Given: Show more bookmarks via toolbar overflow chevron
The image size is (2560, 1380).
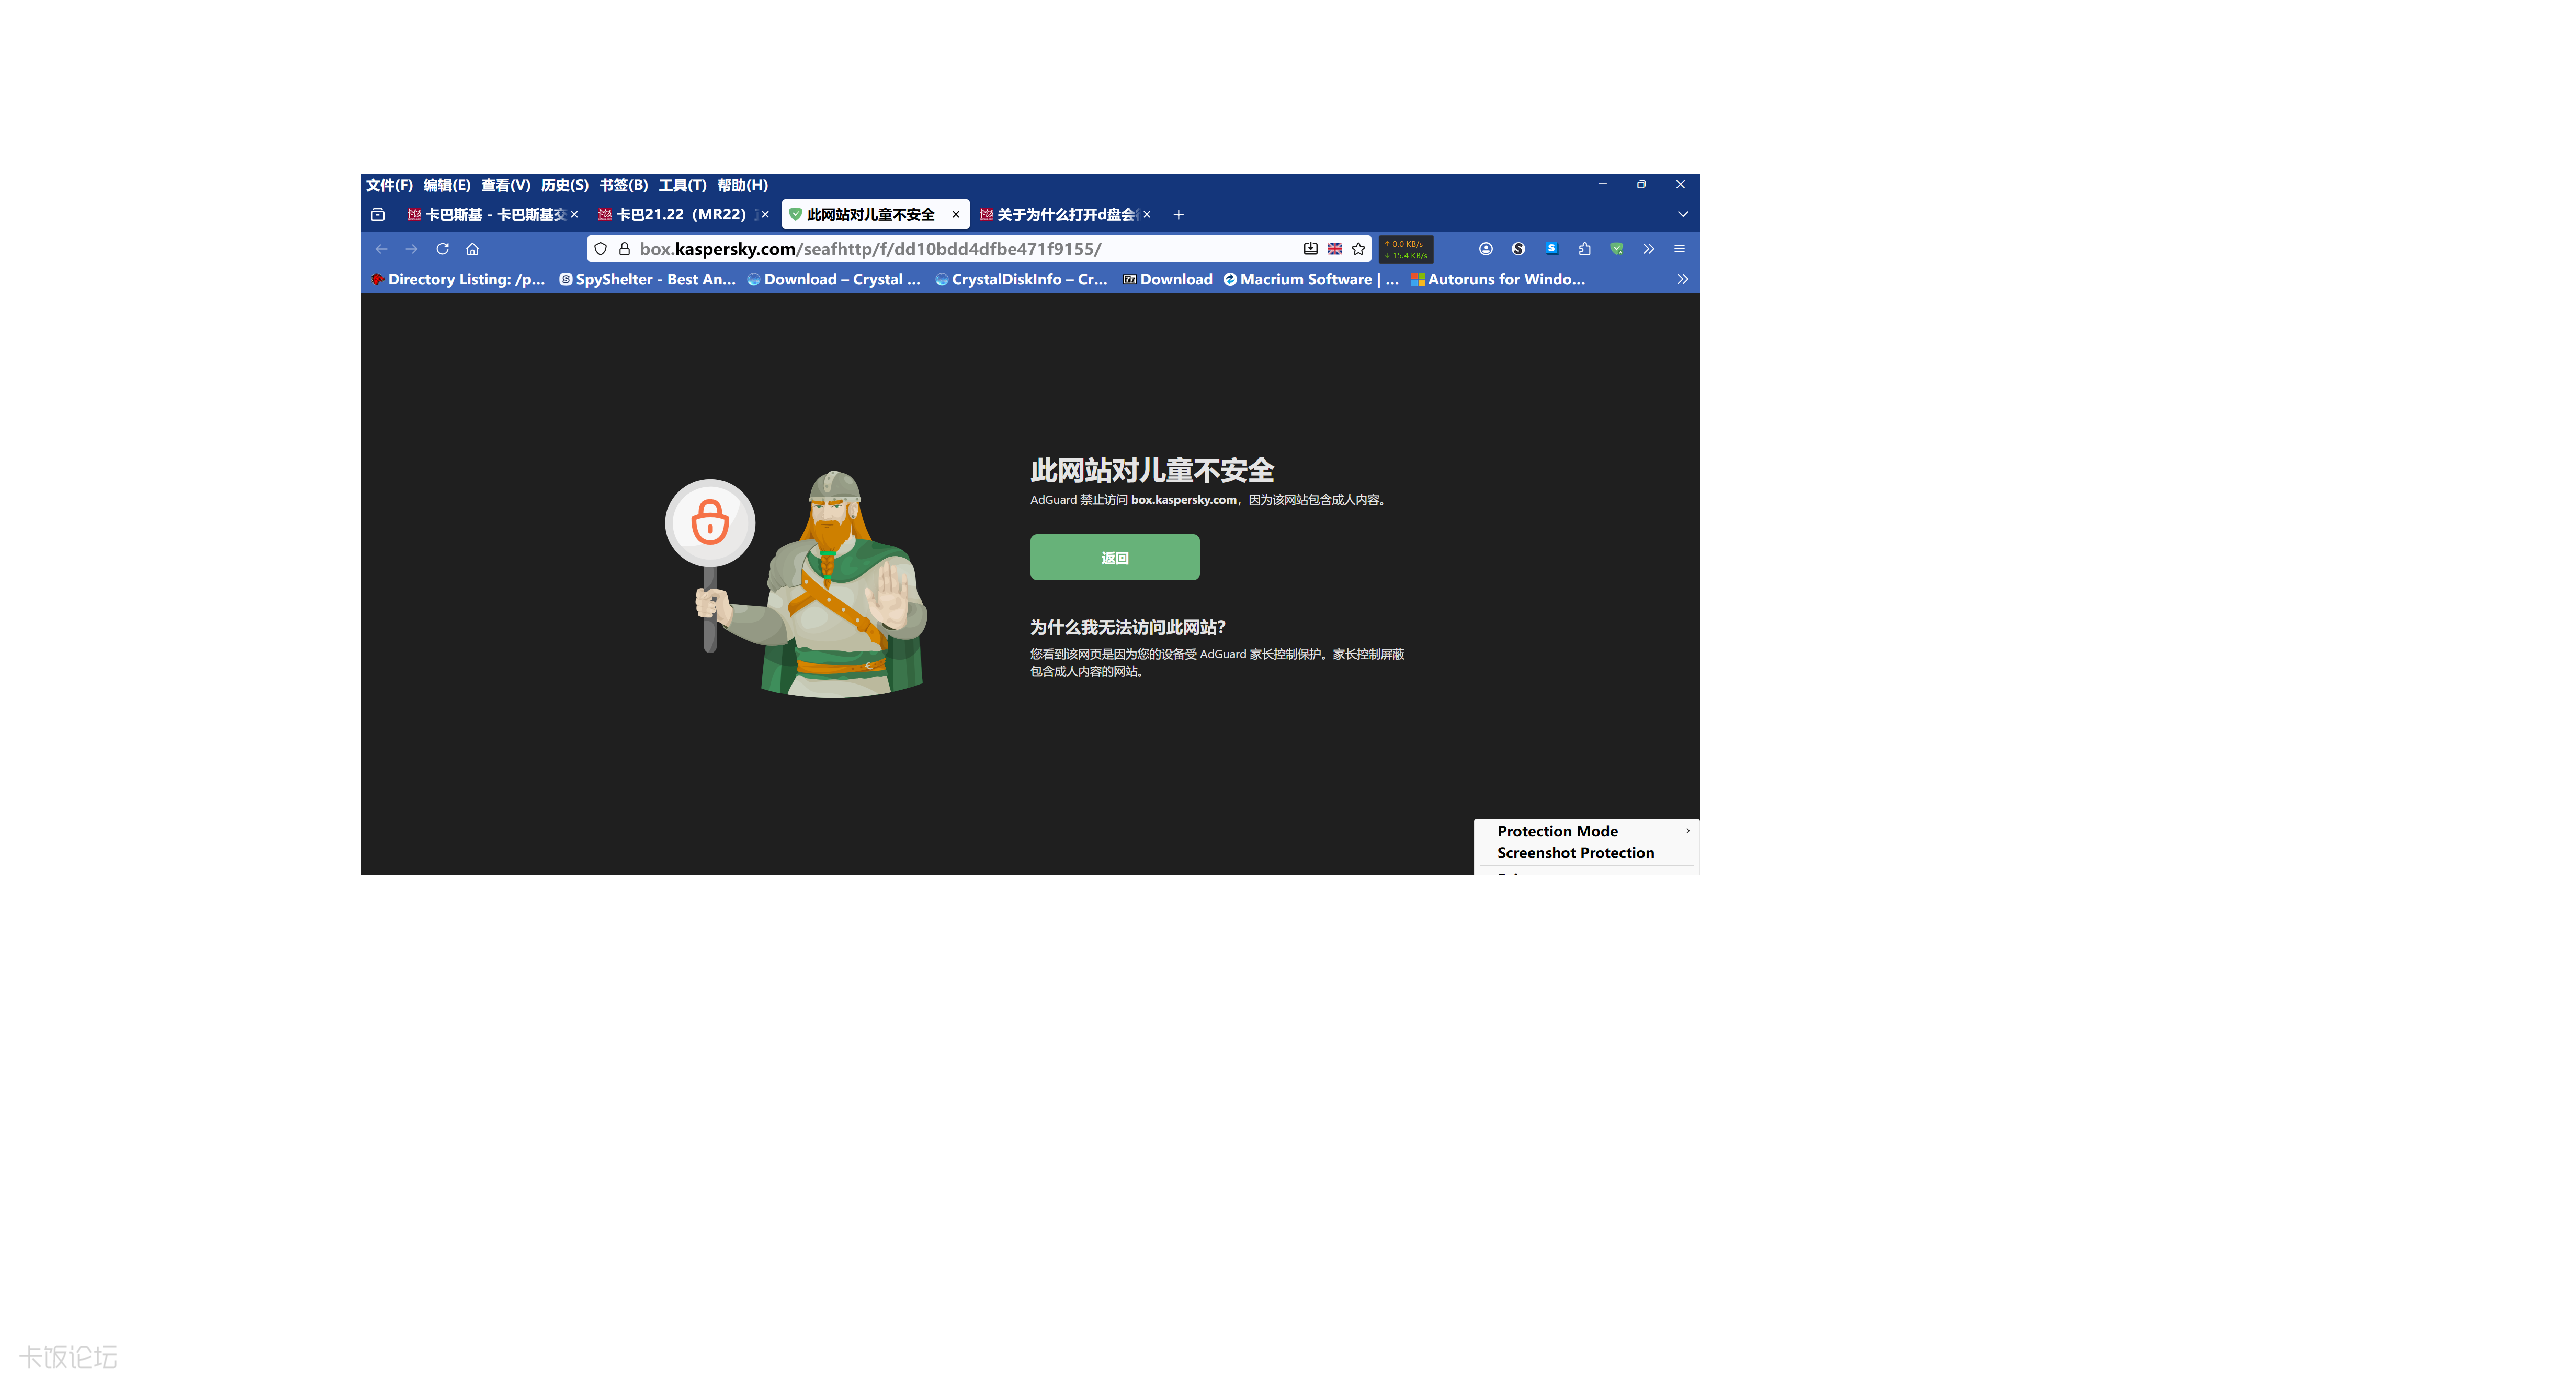Looking at the screenshot, I should [1683, 279].
